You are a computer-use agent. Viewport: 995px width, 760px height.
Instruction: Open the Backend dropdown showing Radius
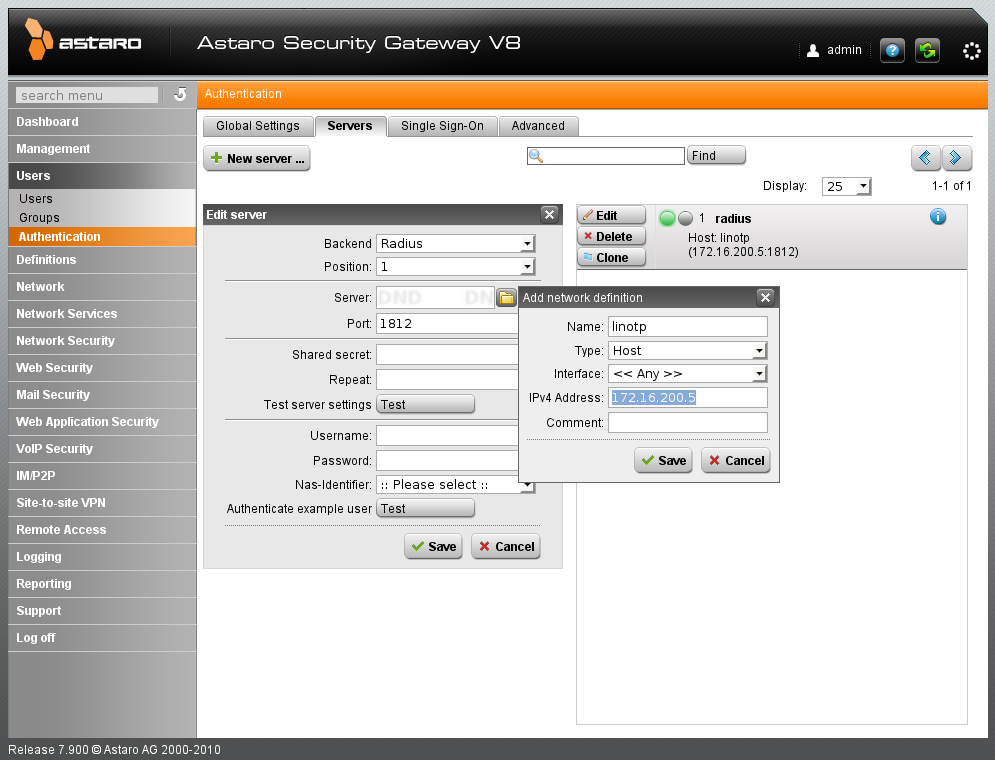coord(456,243)
